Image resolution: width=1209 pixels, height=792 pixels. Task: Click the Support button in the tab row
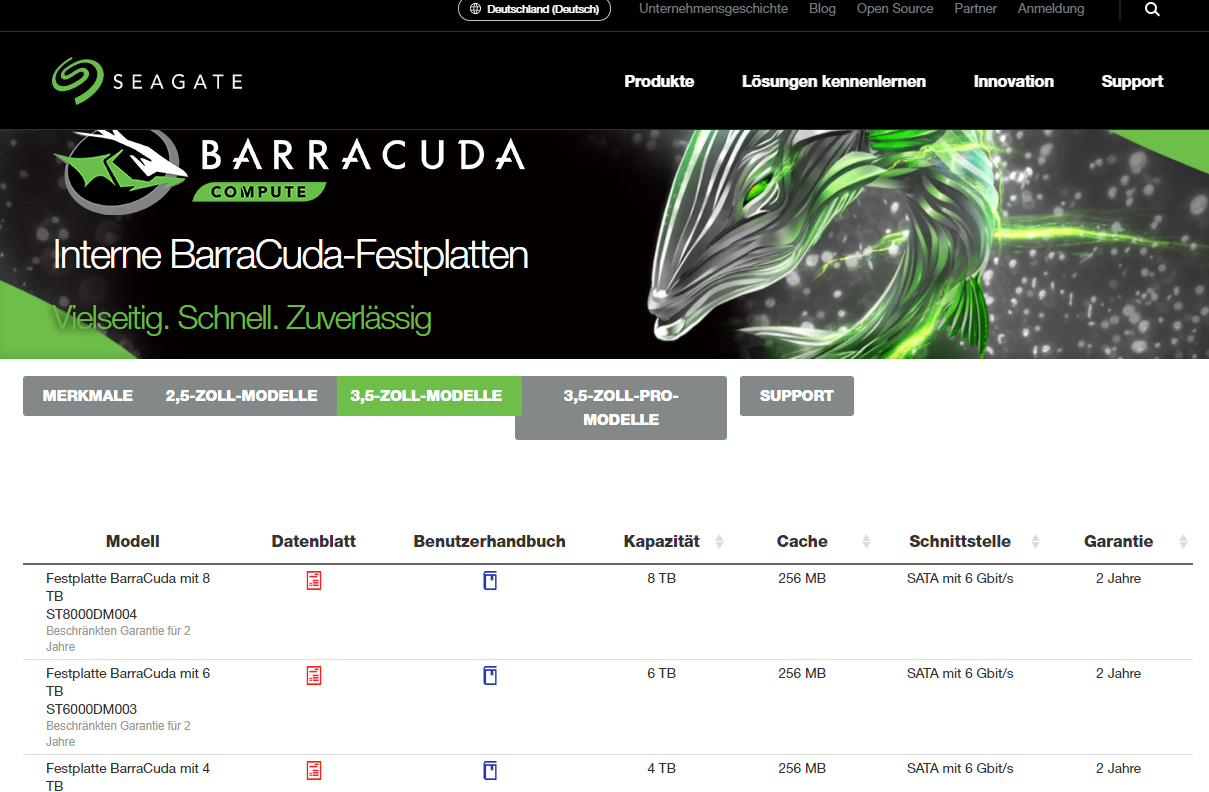click(x=796, y=395)
